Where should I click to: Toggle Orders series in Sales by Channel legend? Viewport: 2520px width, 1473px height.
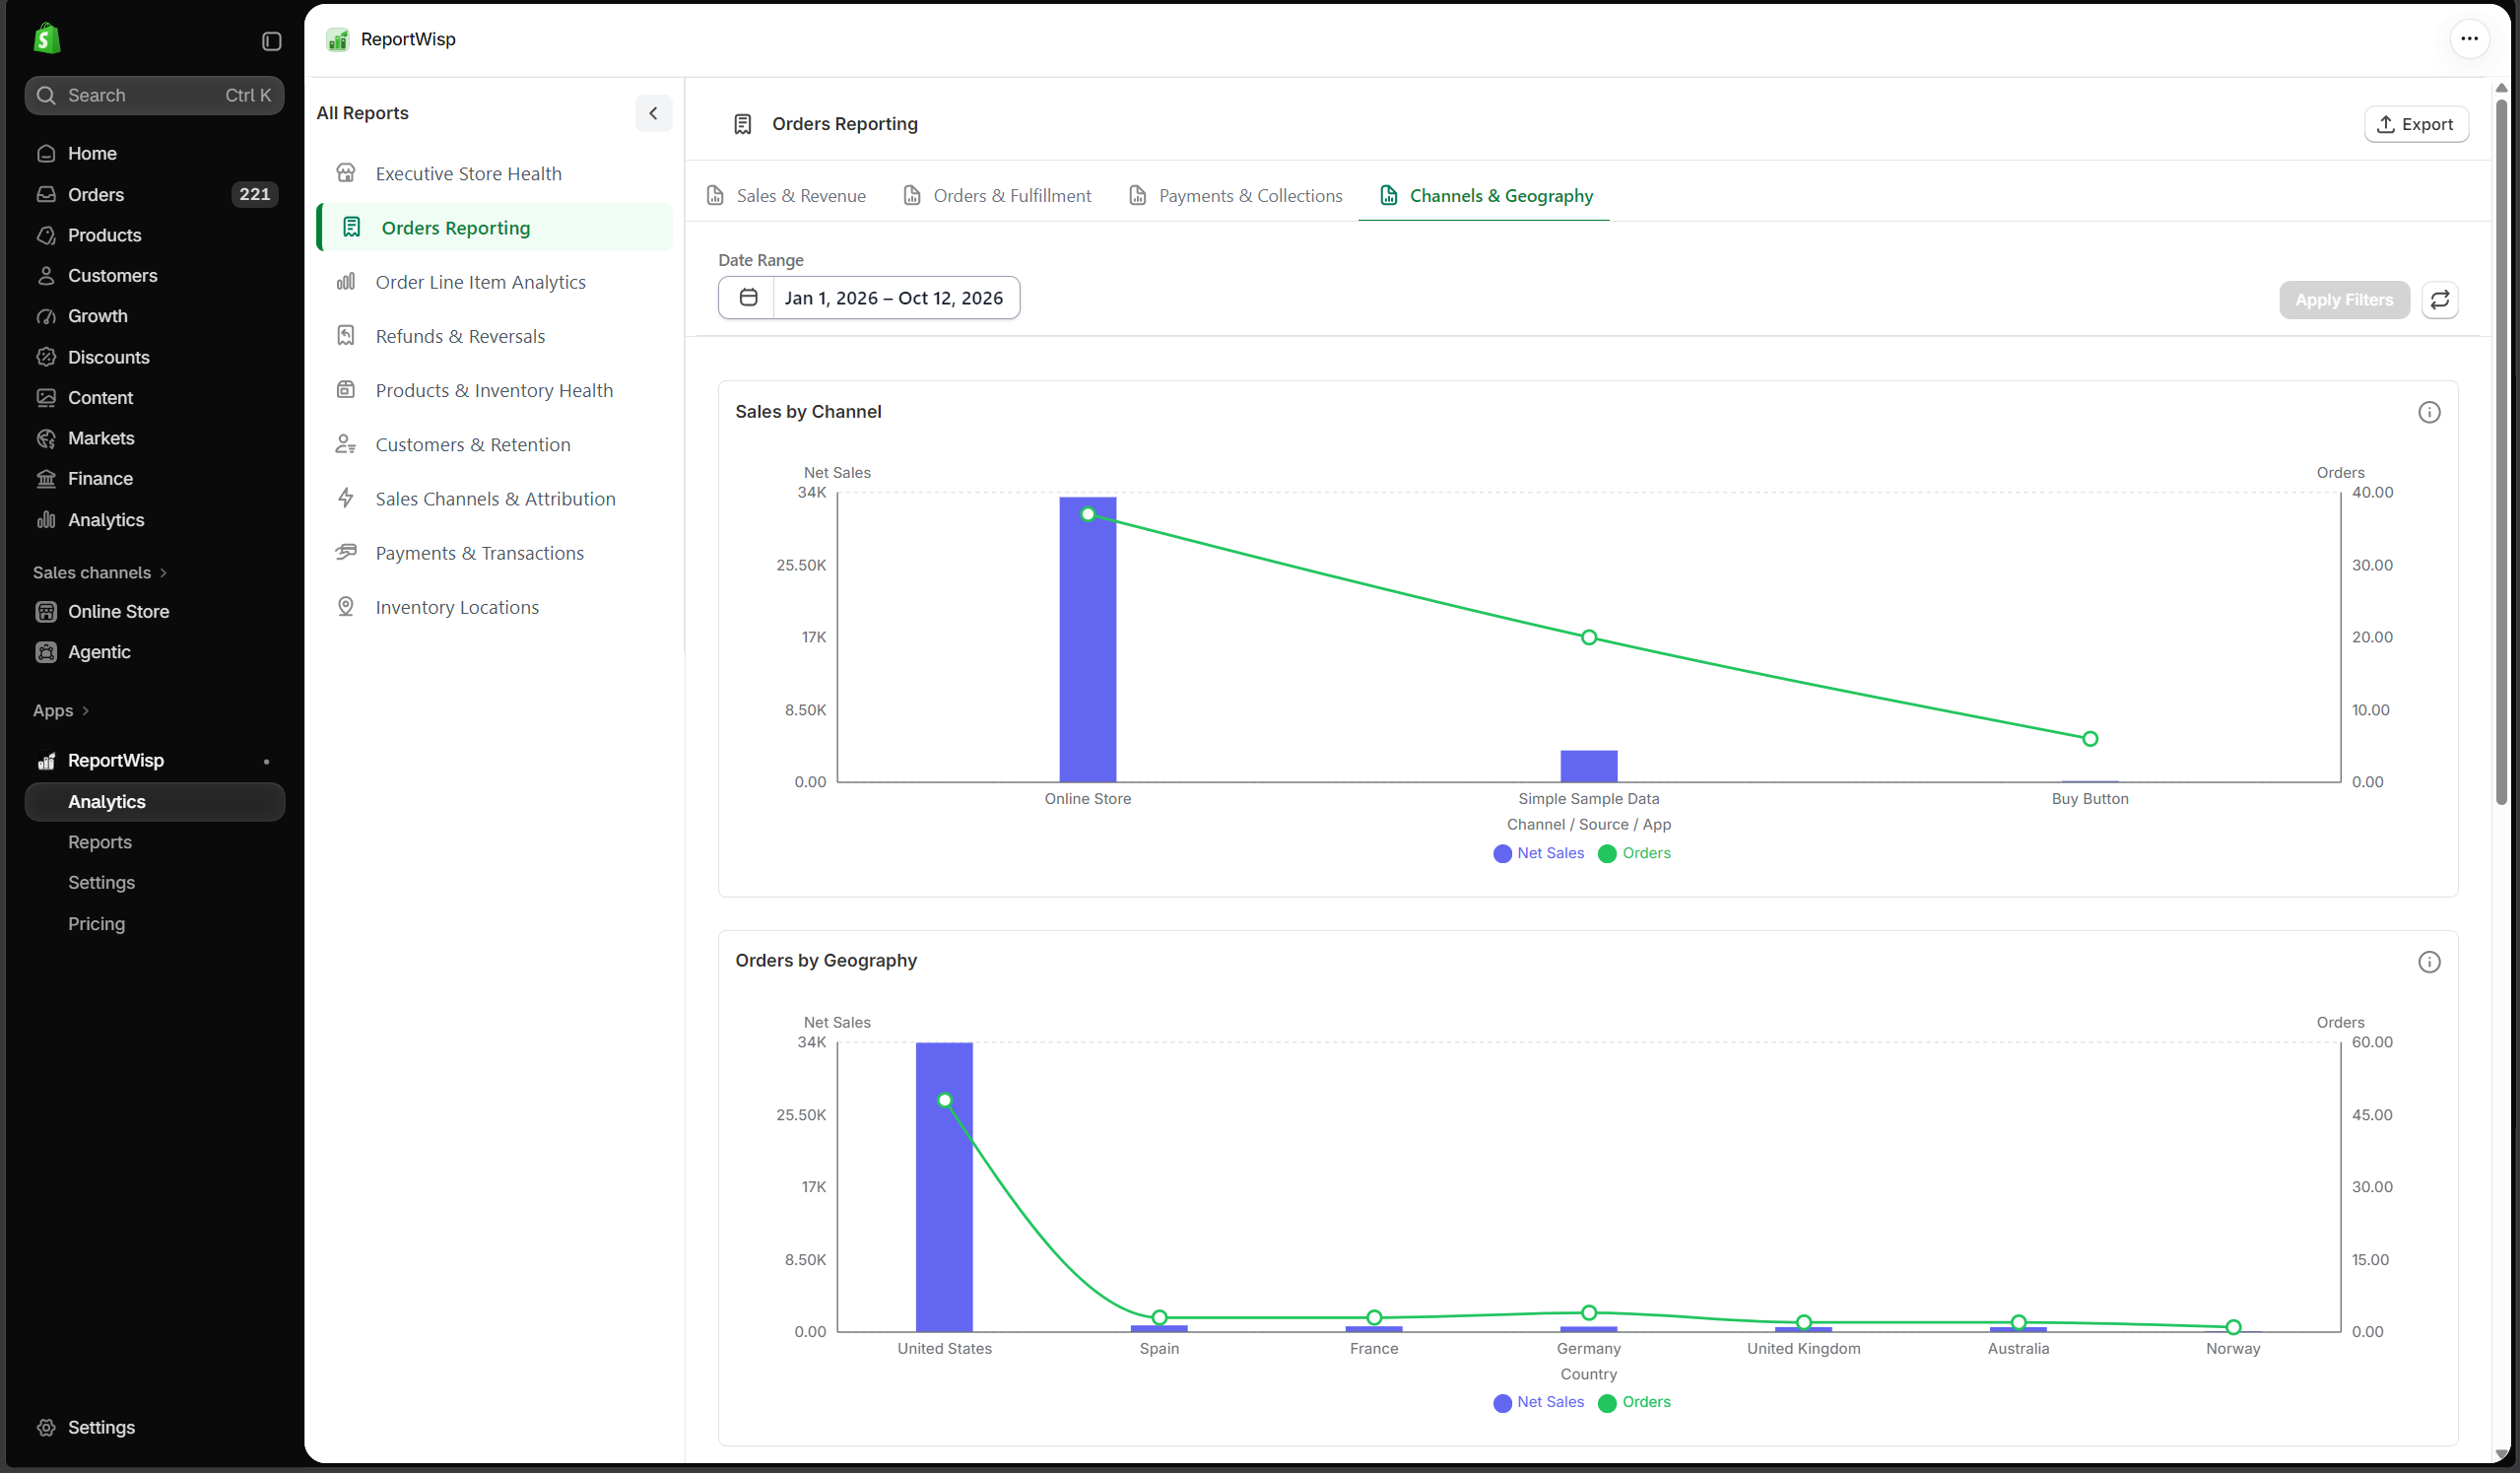tap(1634, 853)
